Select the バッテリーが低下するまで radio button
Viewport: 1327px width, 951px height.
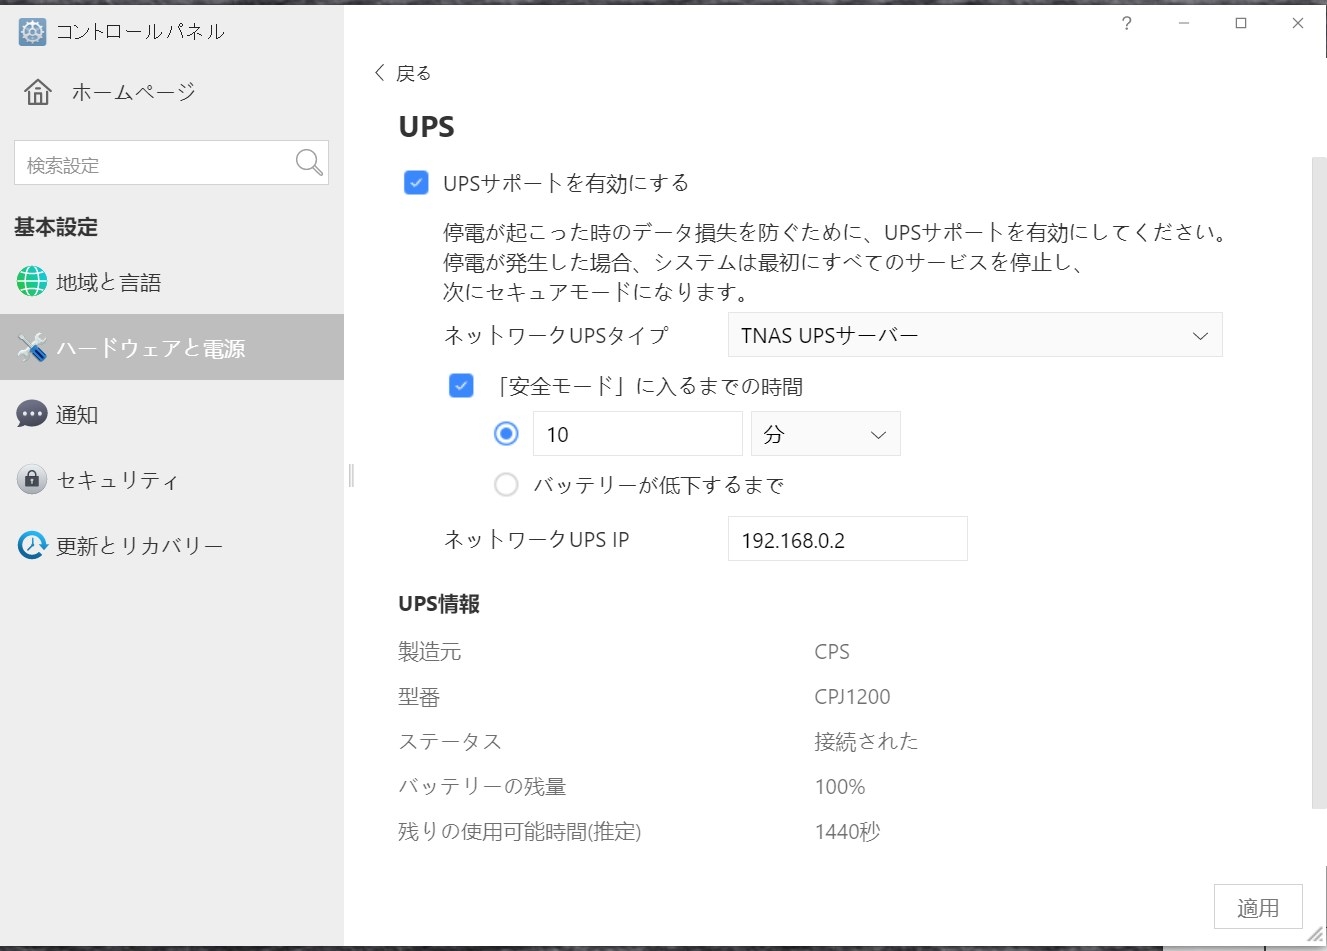click(x=506, y=485)
